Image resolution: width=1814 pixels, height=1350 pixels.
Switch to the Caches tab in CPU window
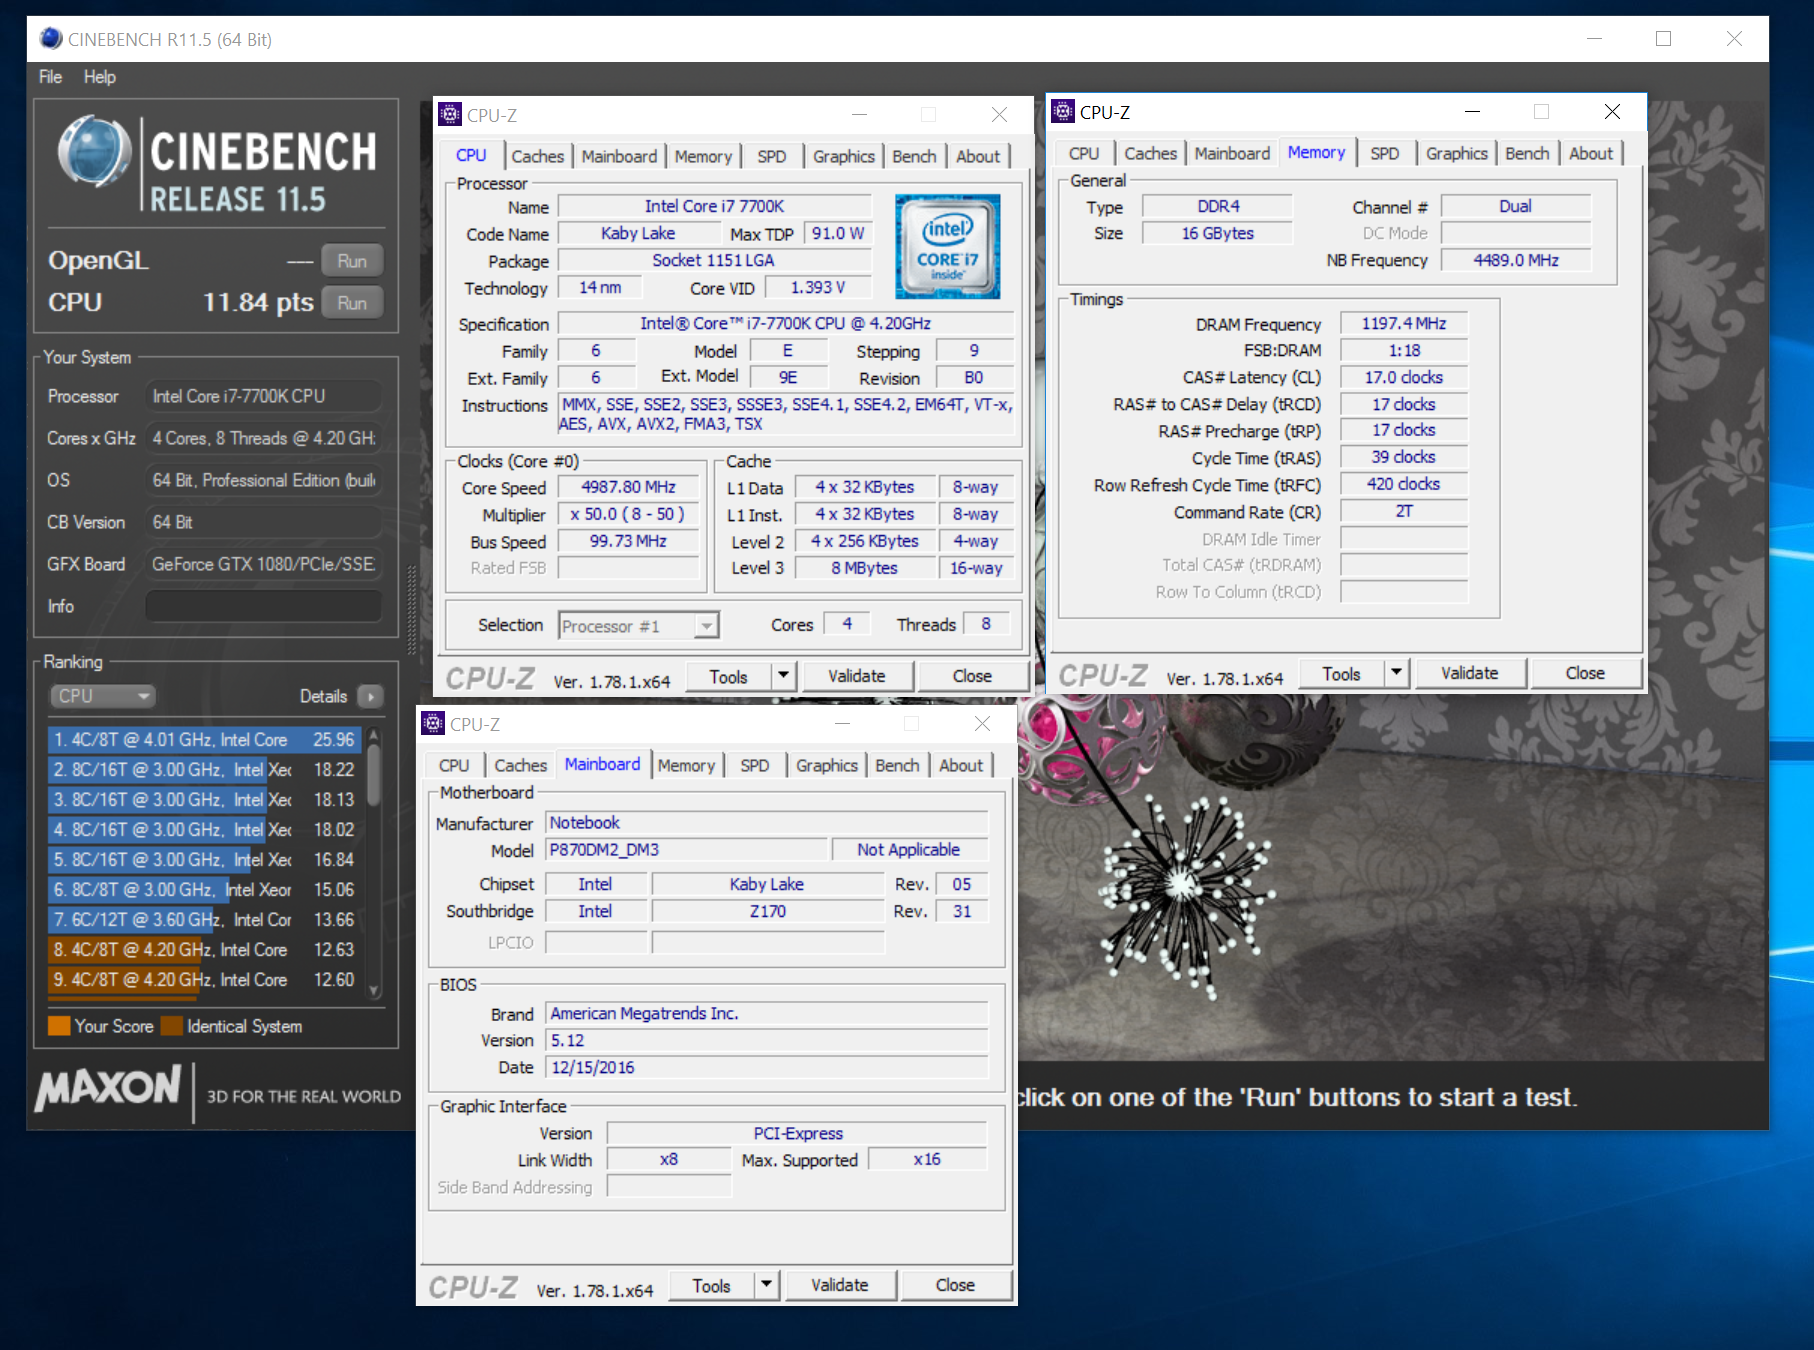tap(537, 156)
